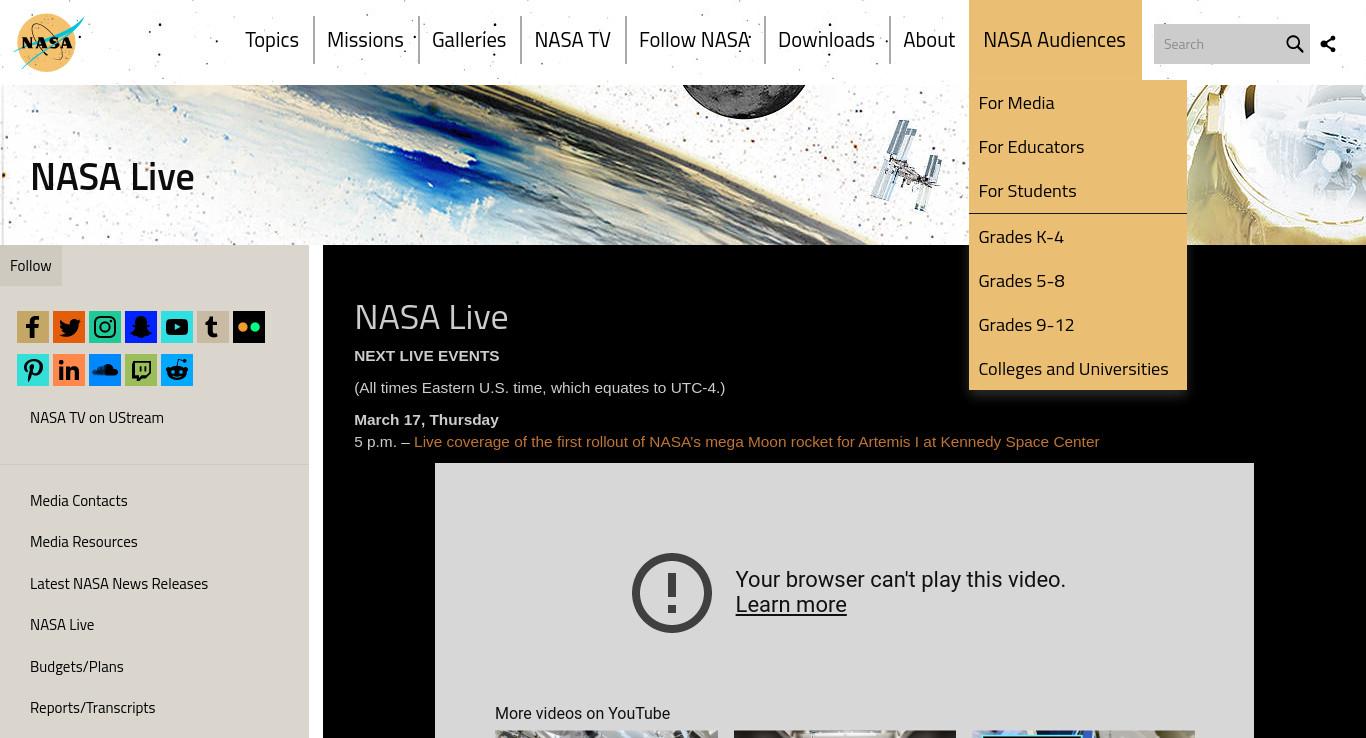Open the Follow NASA menu

694,40
